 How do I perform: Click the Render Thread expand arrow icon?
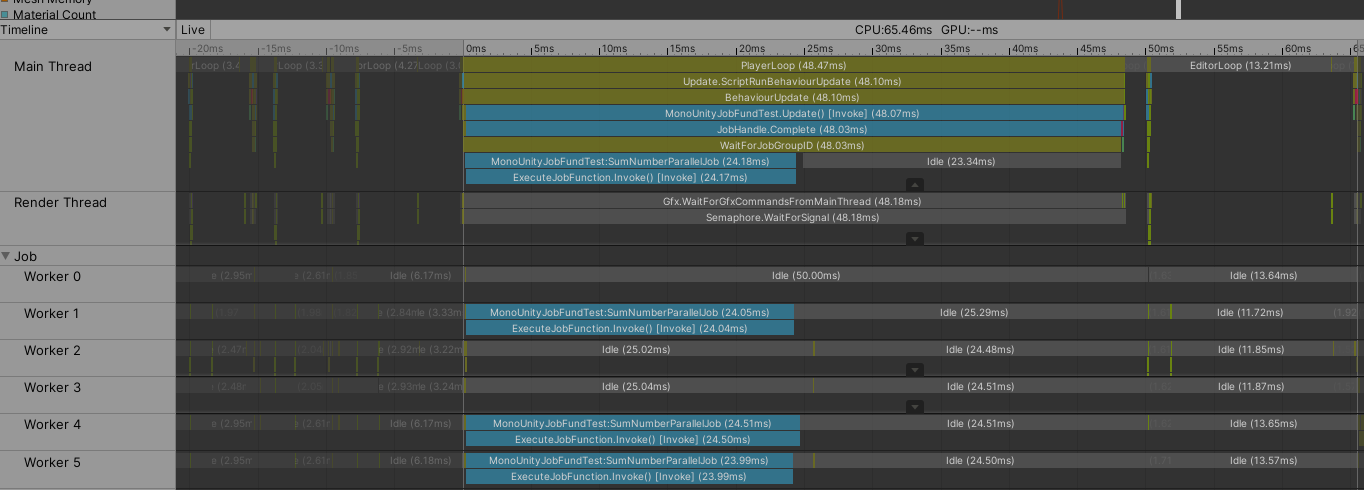click(914, 239)
